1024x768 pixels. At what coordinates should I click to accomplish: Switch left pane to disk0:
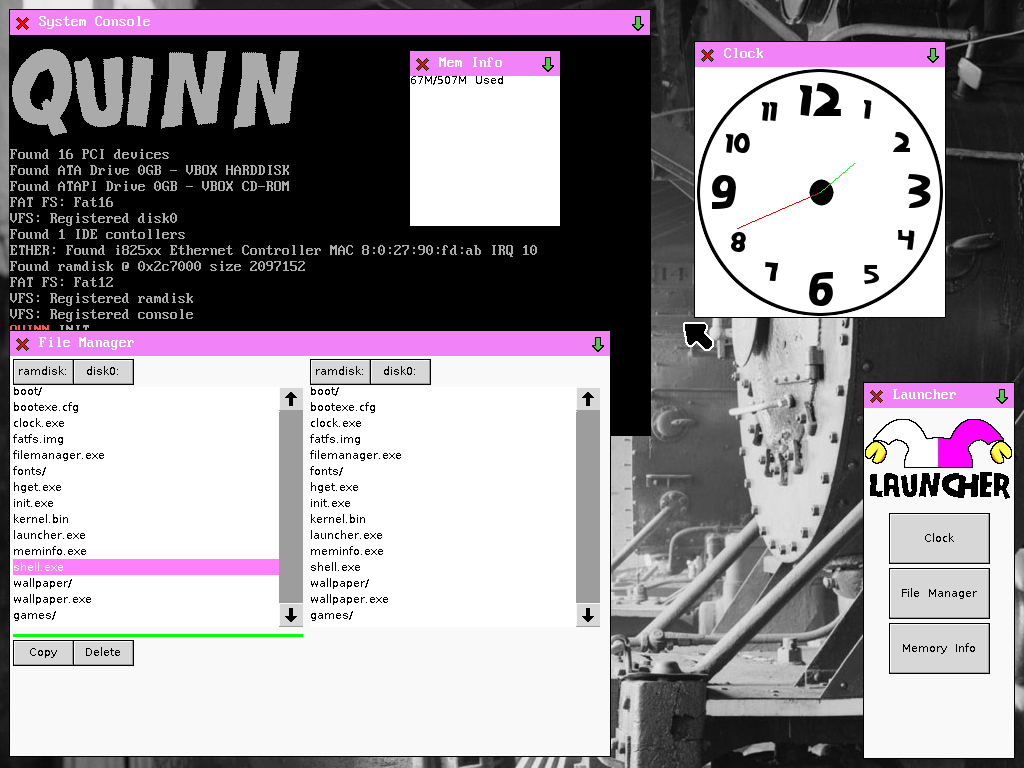[x=103, y=372]
